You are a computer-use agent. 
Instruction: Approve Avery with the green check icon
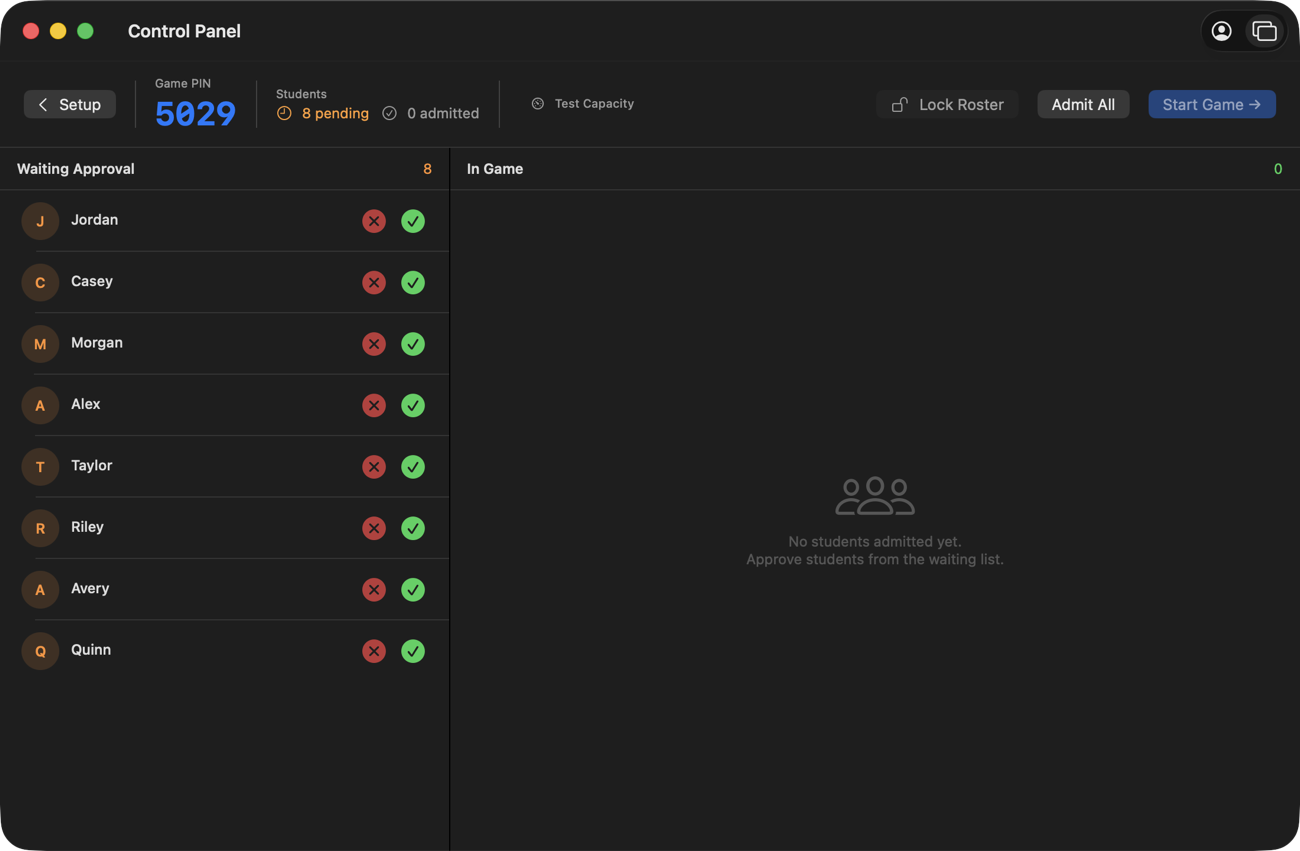click(x=413, y=590)
